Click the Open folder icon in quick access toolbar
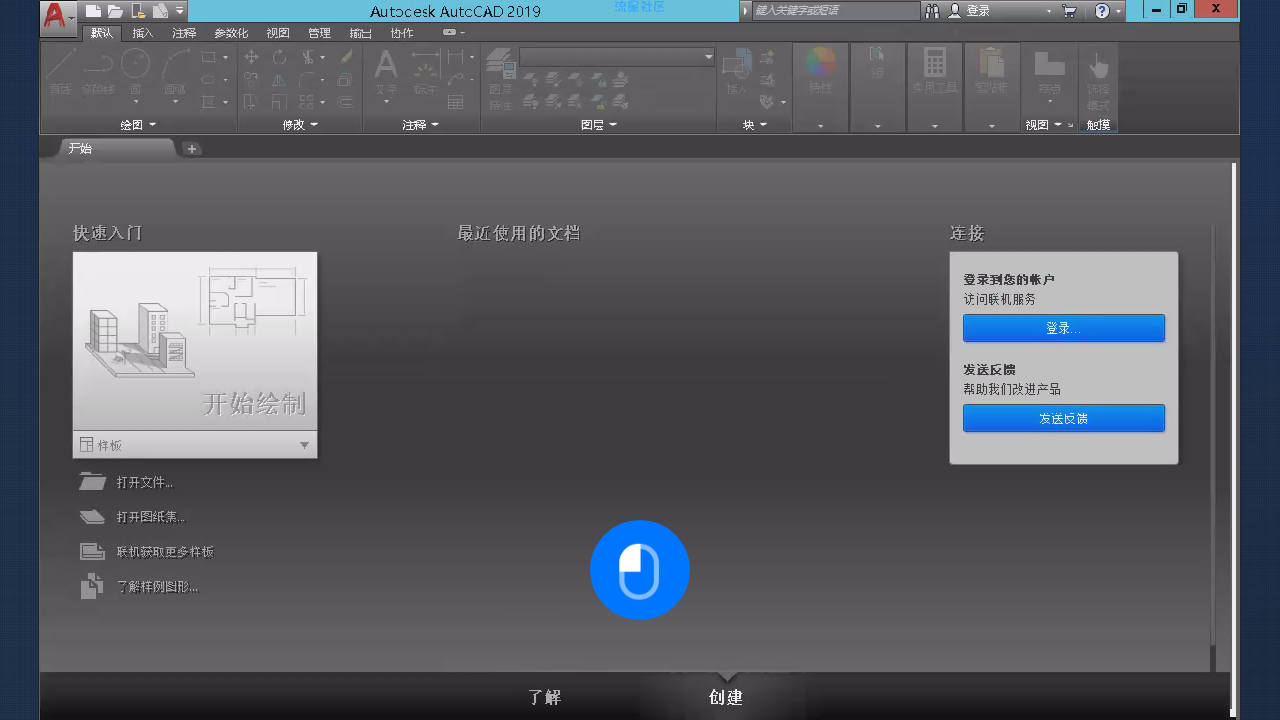This screenshot has height=720, width=1280. [x=115, y=11]
